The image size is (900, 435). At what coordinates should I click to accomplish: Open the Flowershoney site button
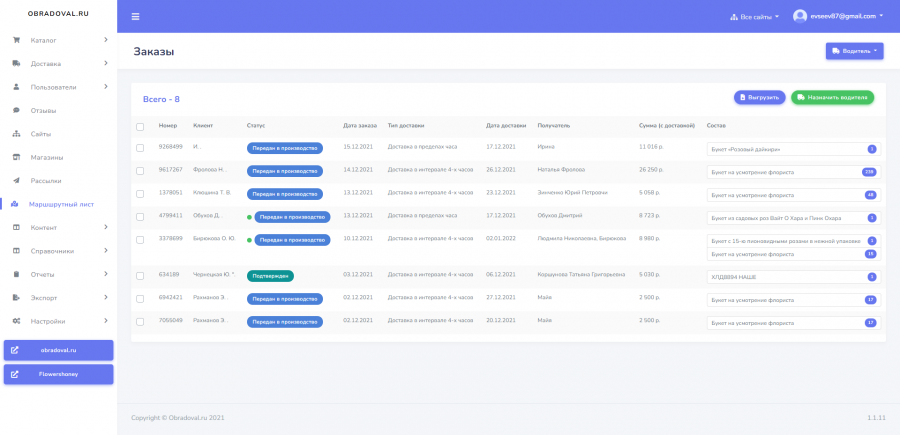click(59, 374)
